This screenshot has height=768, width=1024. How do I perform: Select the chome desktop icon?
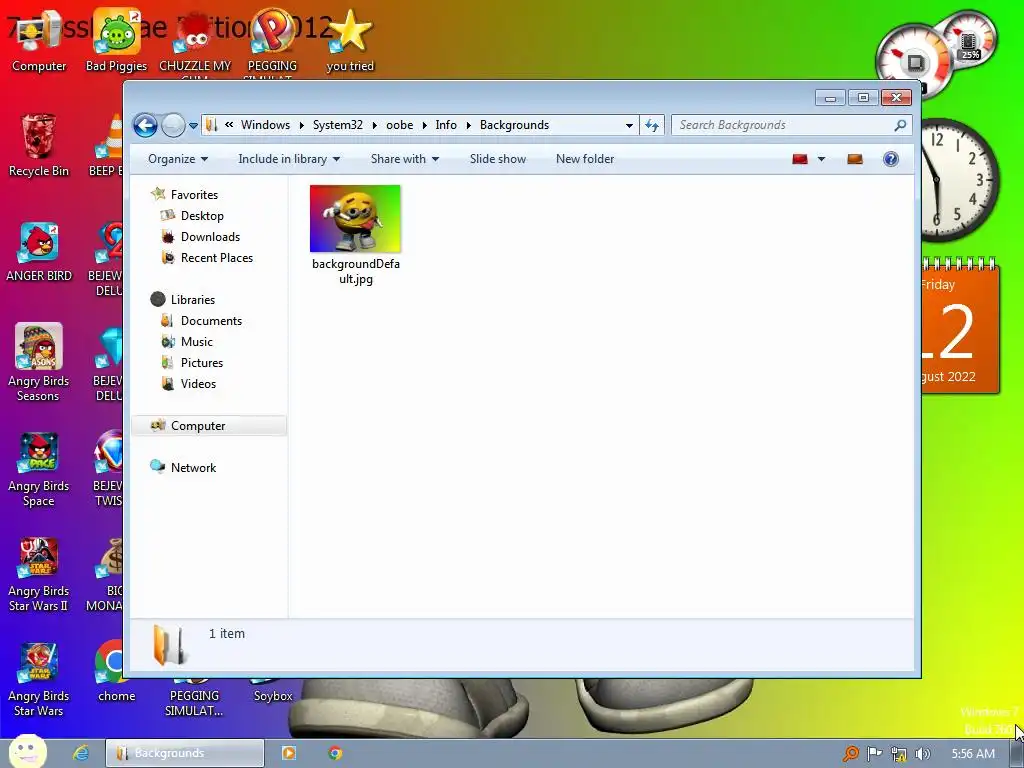116,673
